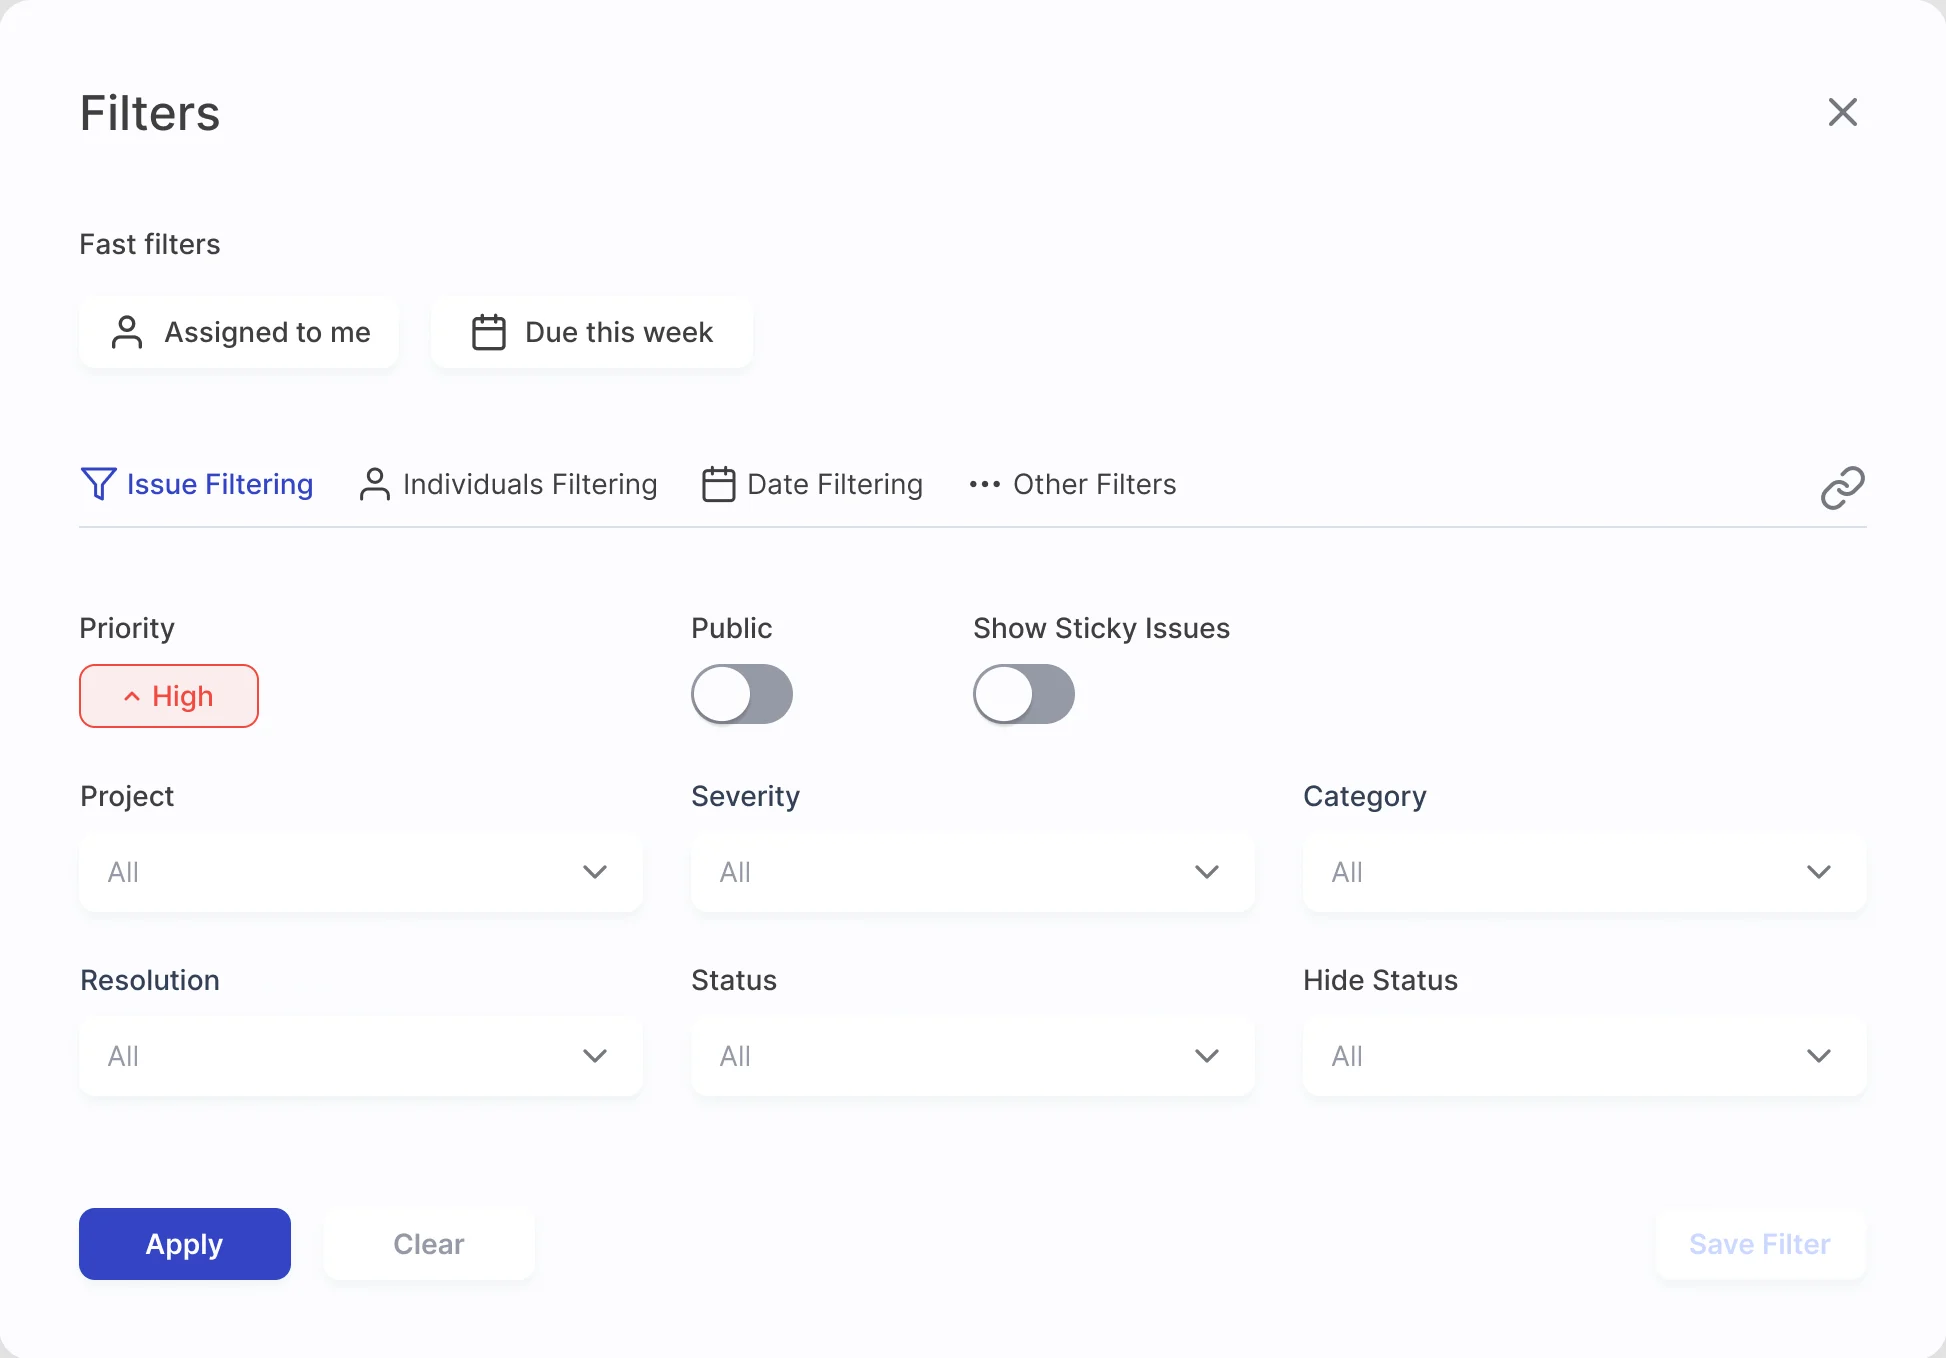The width and height of the screenshot is (1946, 1358).
Task: Open the Hide Status dropdown
Action: click(x=1585, y=1056)
